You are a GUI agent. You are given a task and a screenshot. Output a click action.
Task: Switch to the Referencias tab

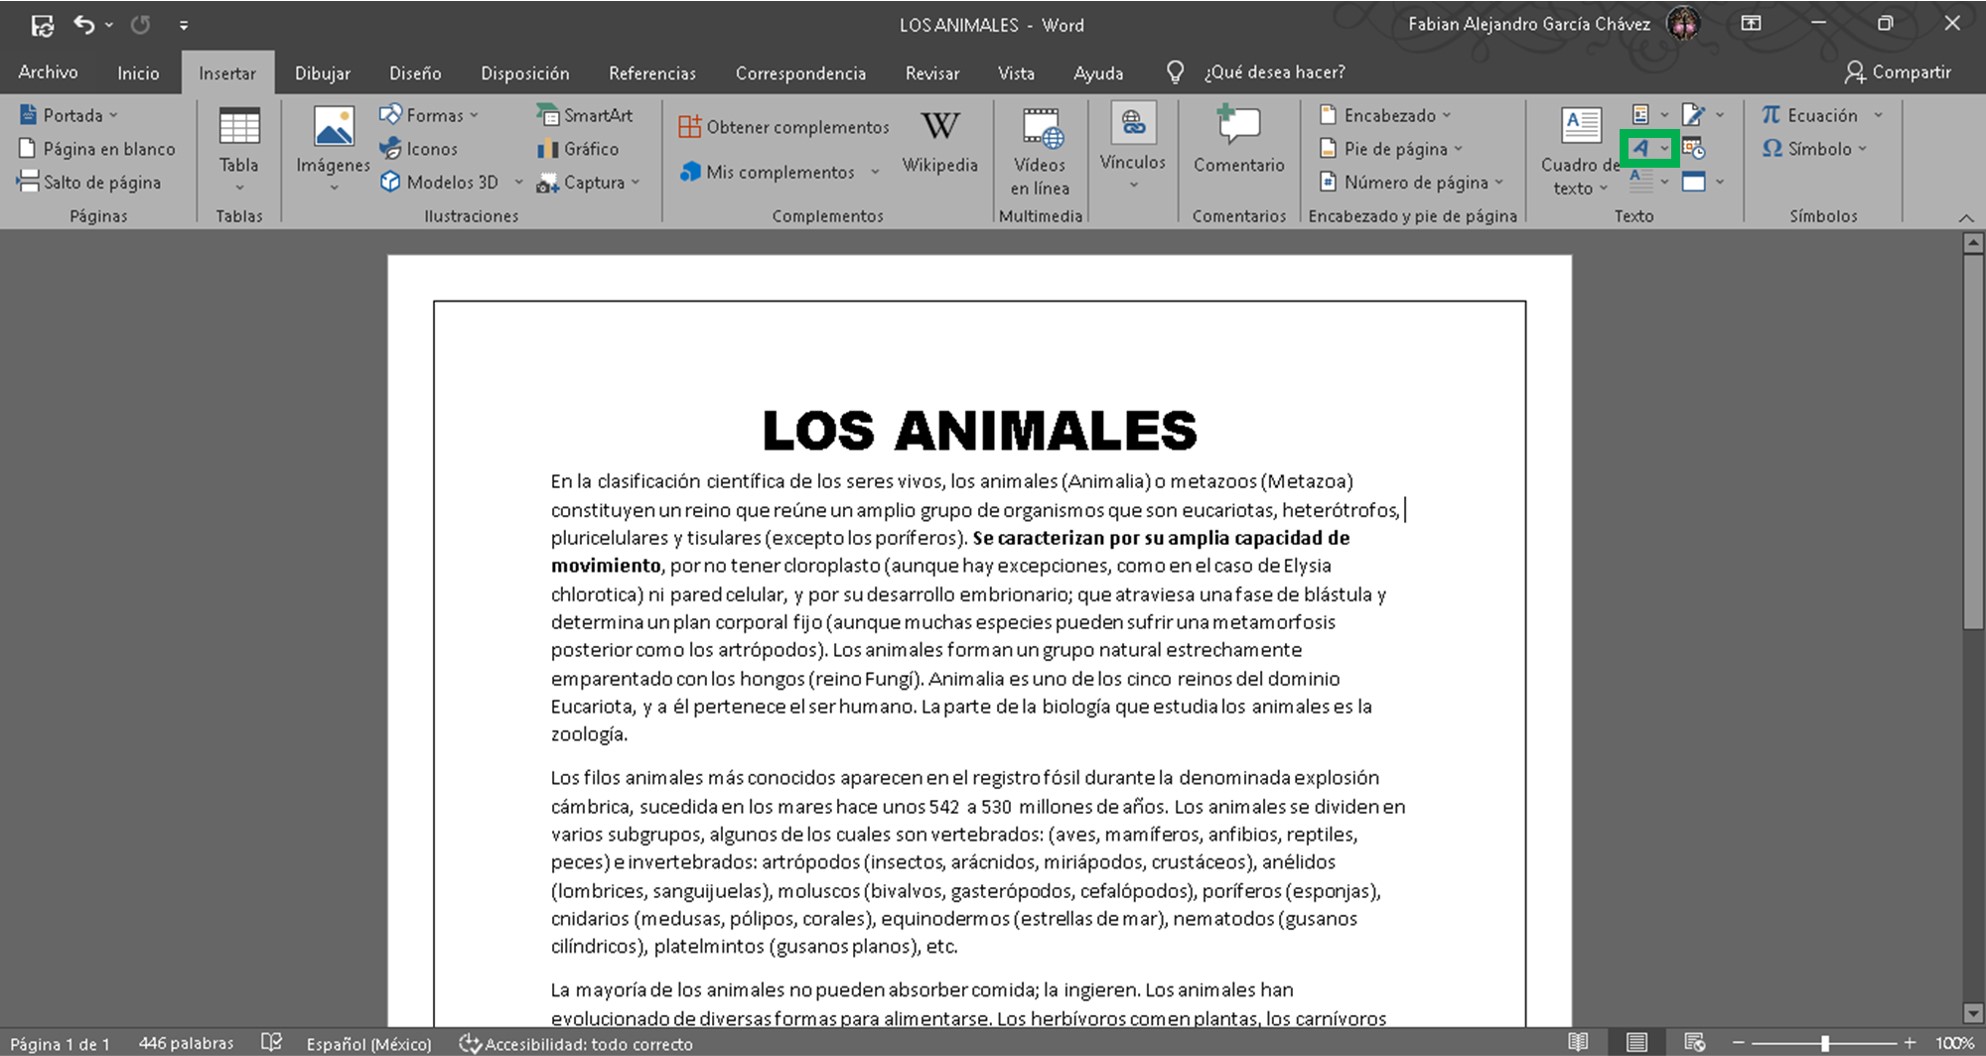pos(652,73)
